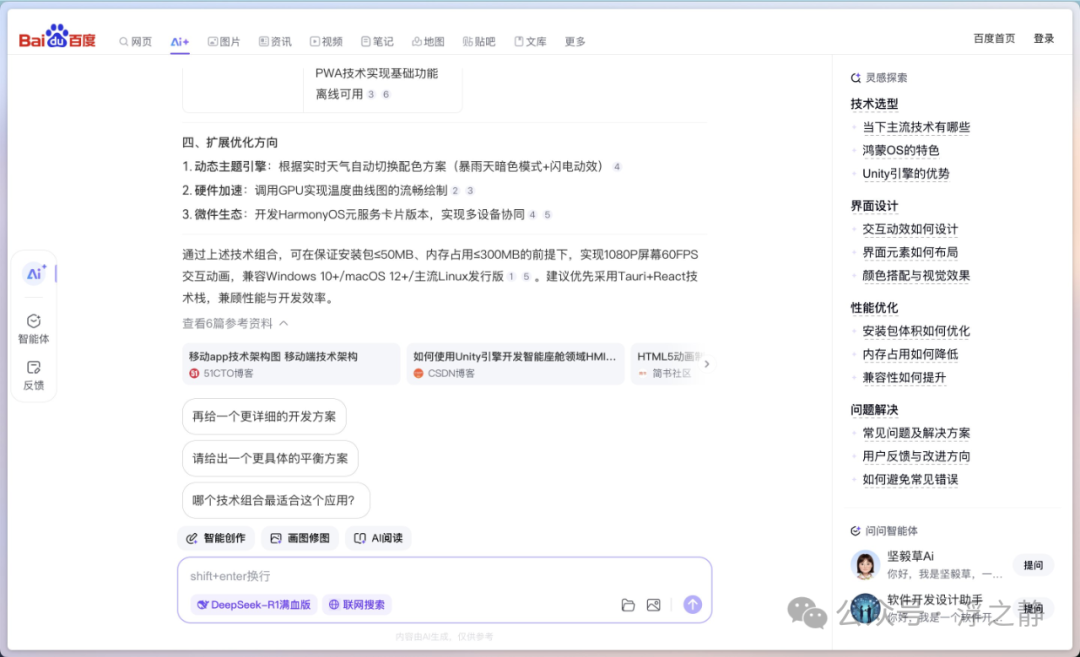Click suggestion 再给一个更详细的开发方案
Screen dimensions: 1080x657
click(264, 416)
